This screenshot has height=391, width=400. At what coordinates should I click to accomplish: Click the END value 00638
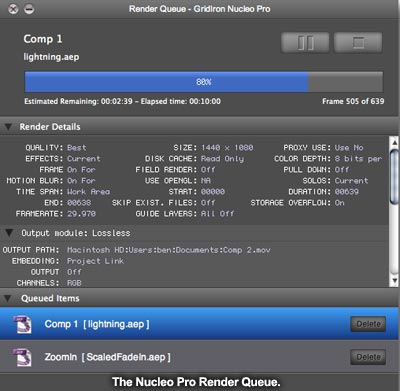(x=79, y=203)
